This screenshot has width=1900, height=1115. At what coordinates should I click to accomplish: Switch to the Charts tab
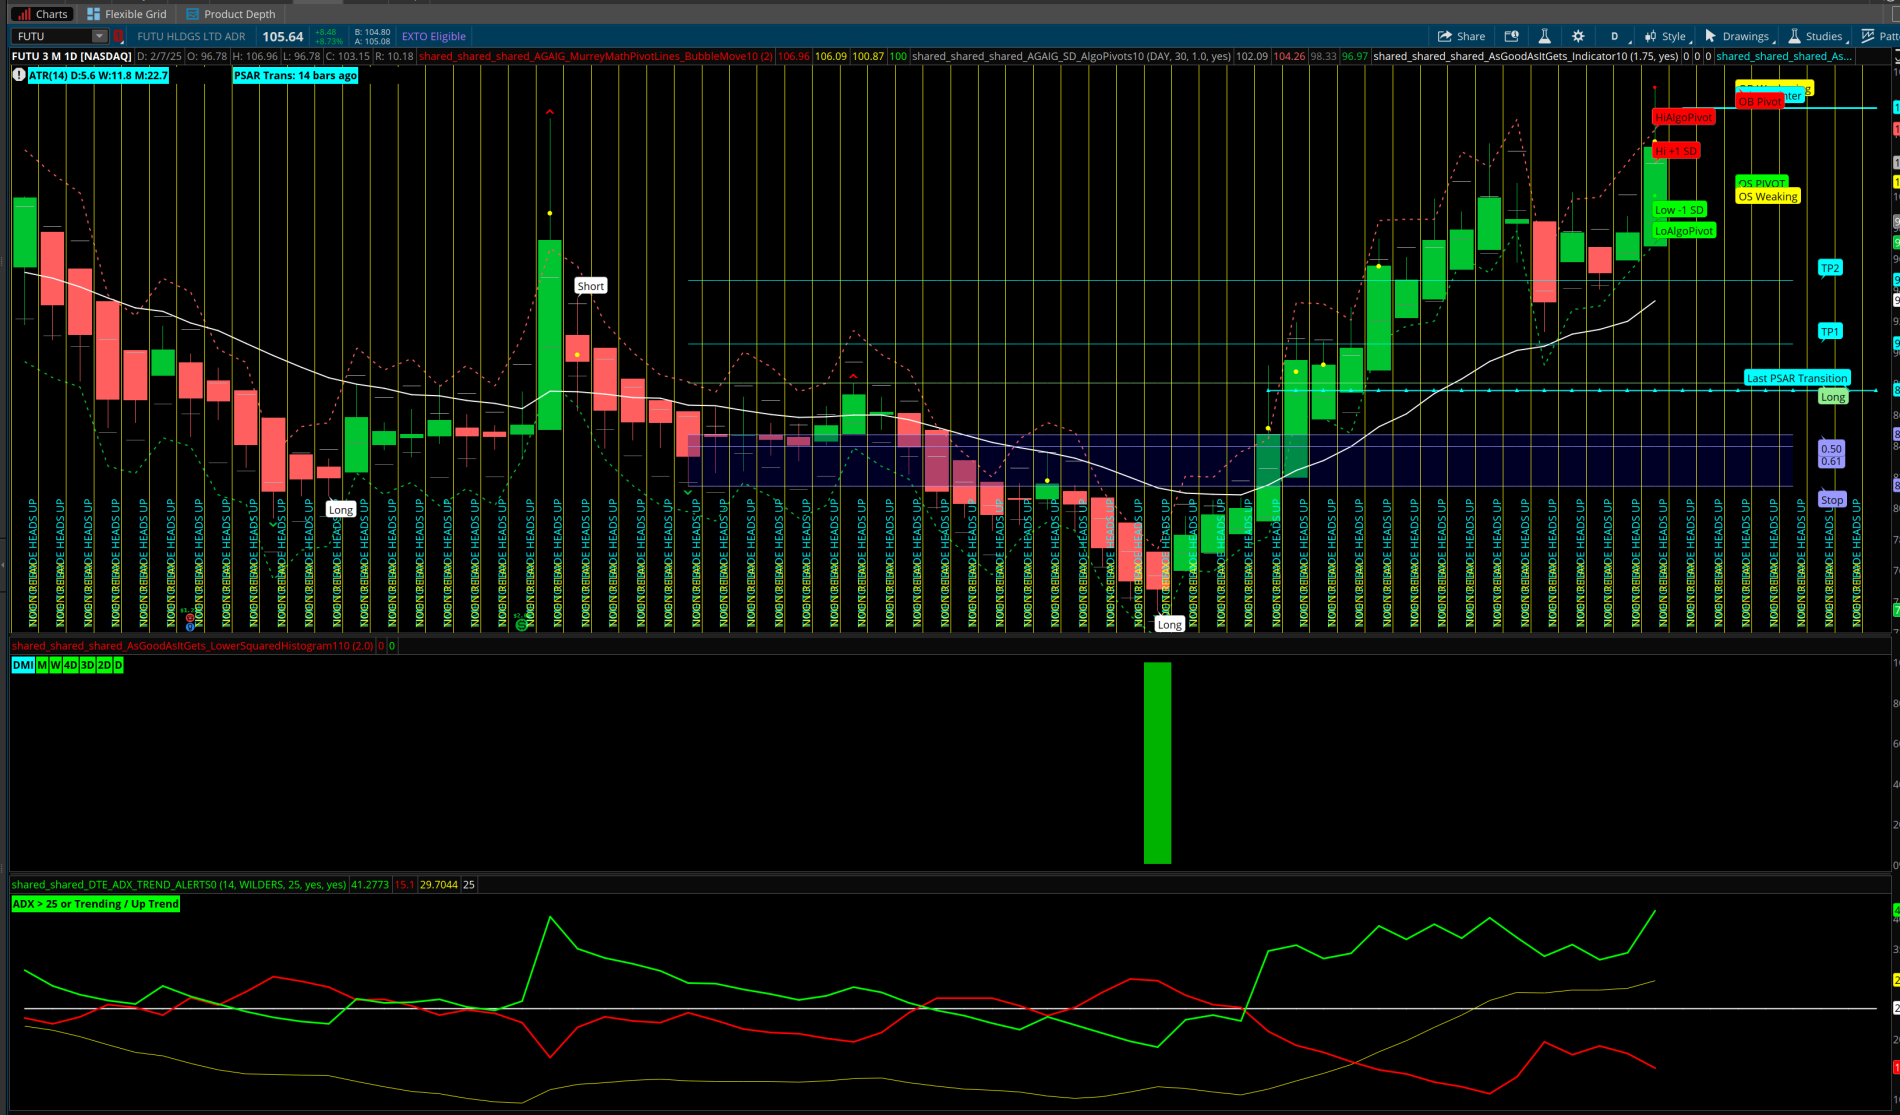click(41, 14)
